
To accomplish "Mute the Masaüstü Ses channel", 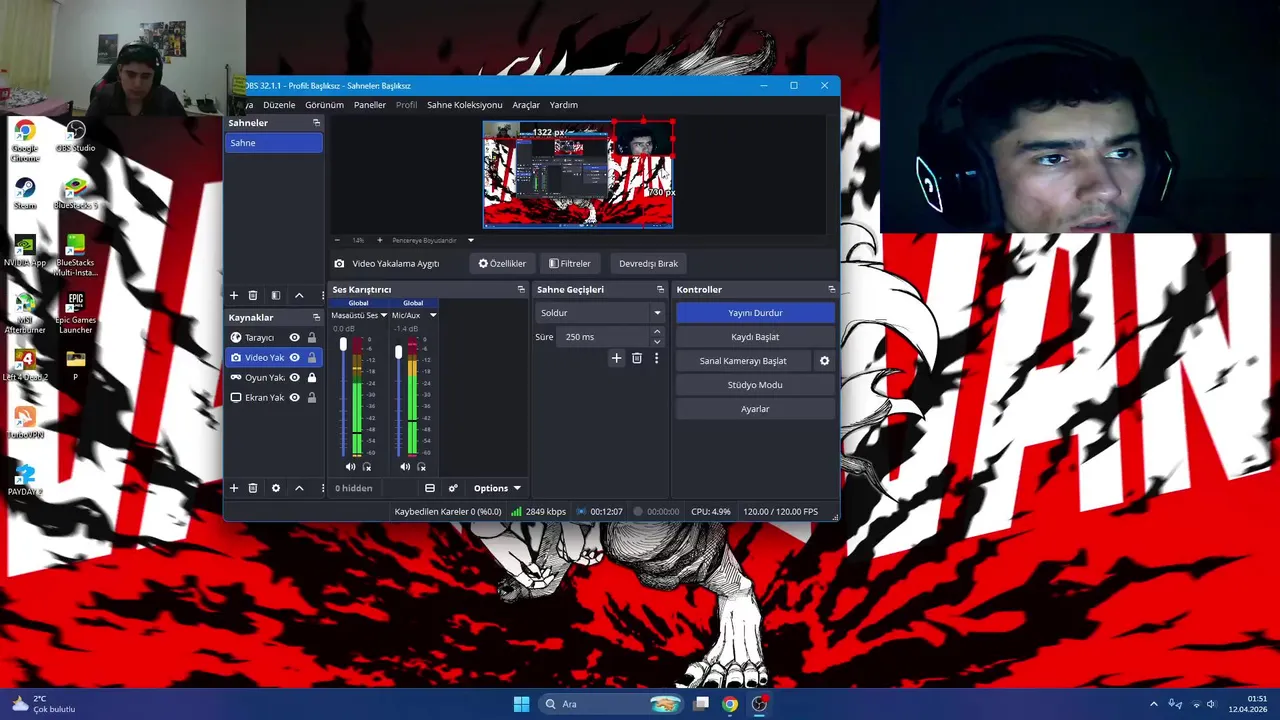I will tap(350, 467).
